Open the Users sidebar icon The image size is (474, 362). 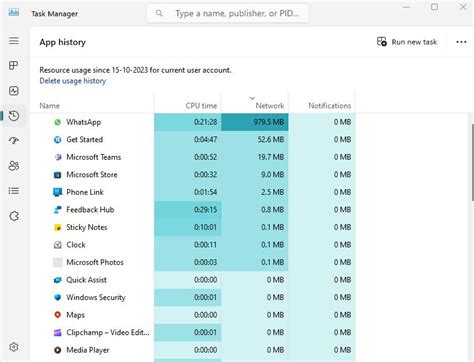[x=14, y=166]
